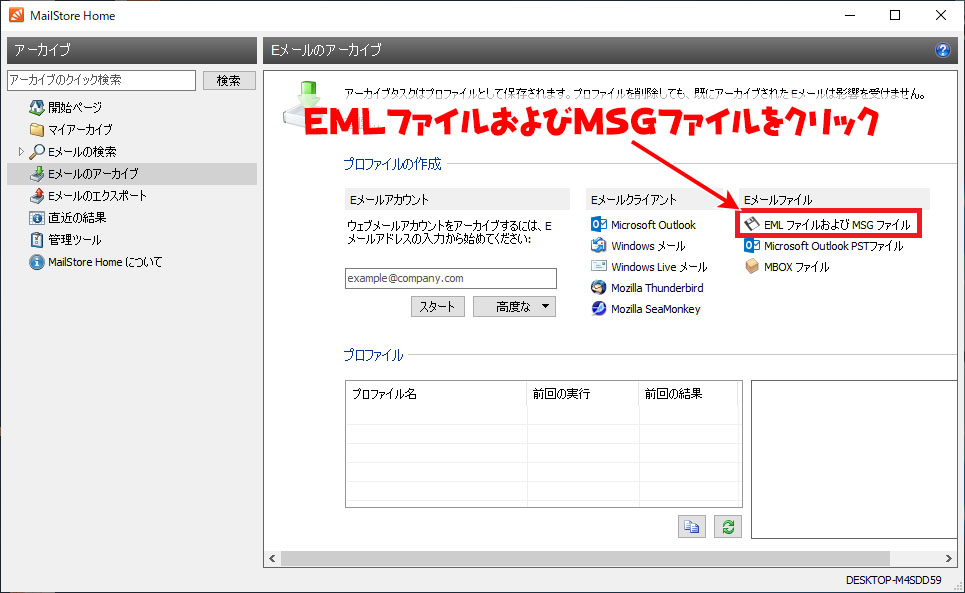Choose the Mozilla SeaMonkey link
Viewport: 965px width, 593px height.
tap(655, 309)
